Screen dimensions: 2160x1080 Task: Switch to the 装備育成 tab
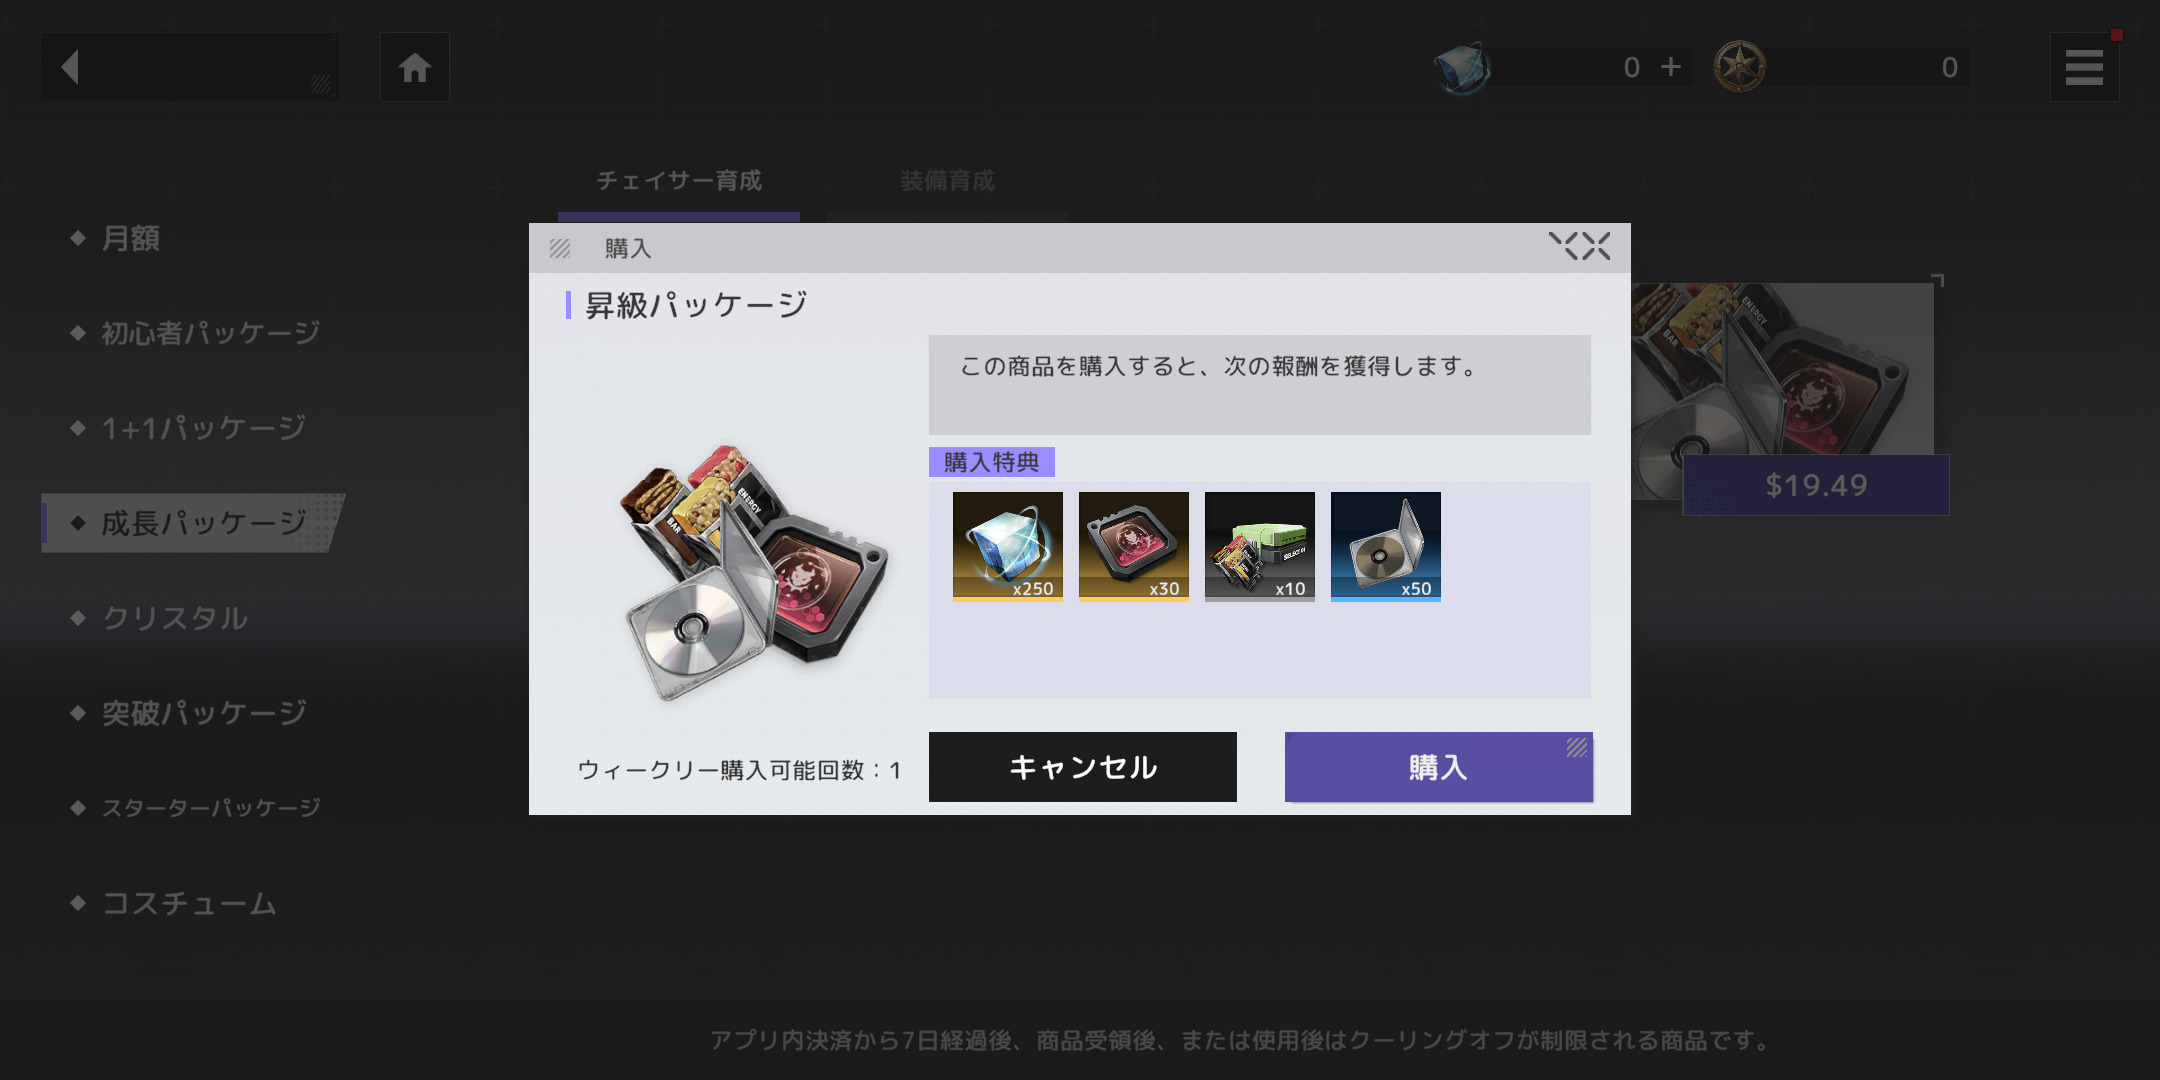[x=948, y=182]
